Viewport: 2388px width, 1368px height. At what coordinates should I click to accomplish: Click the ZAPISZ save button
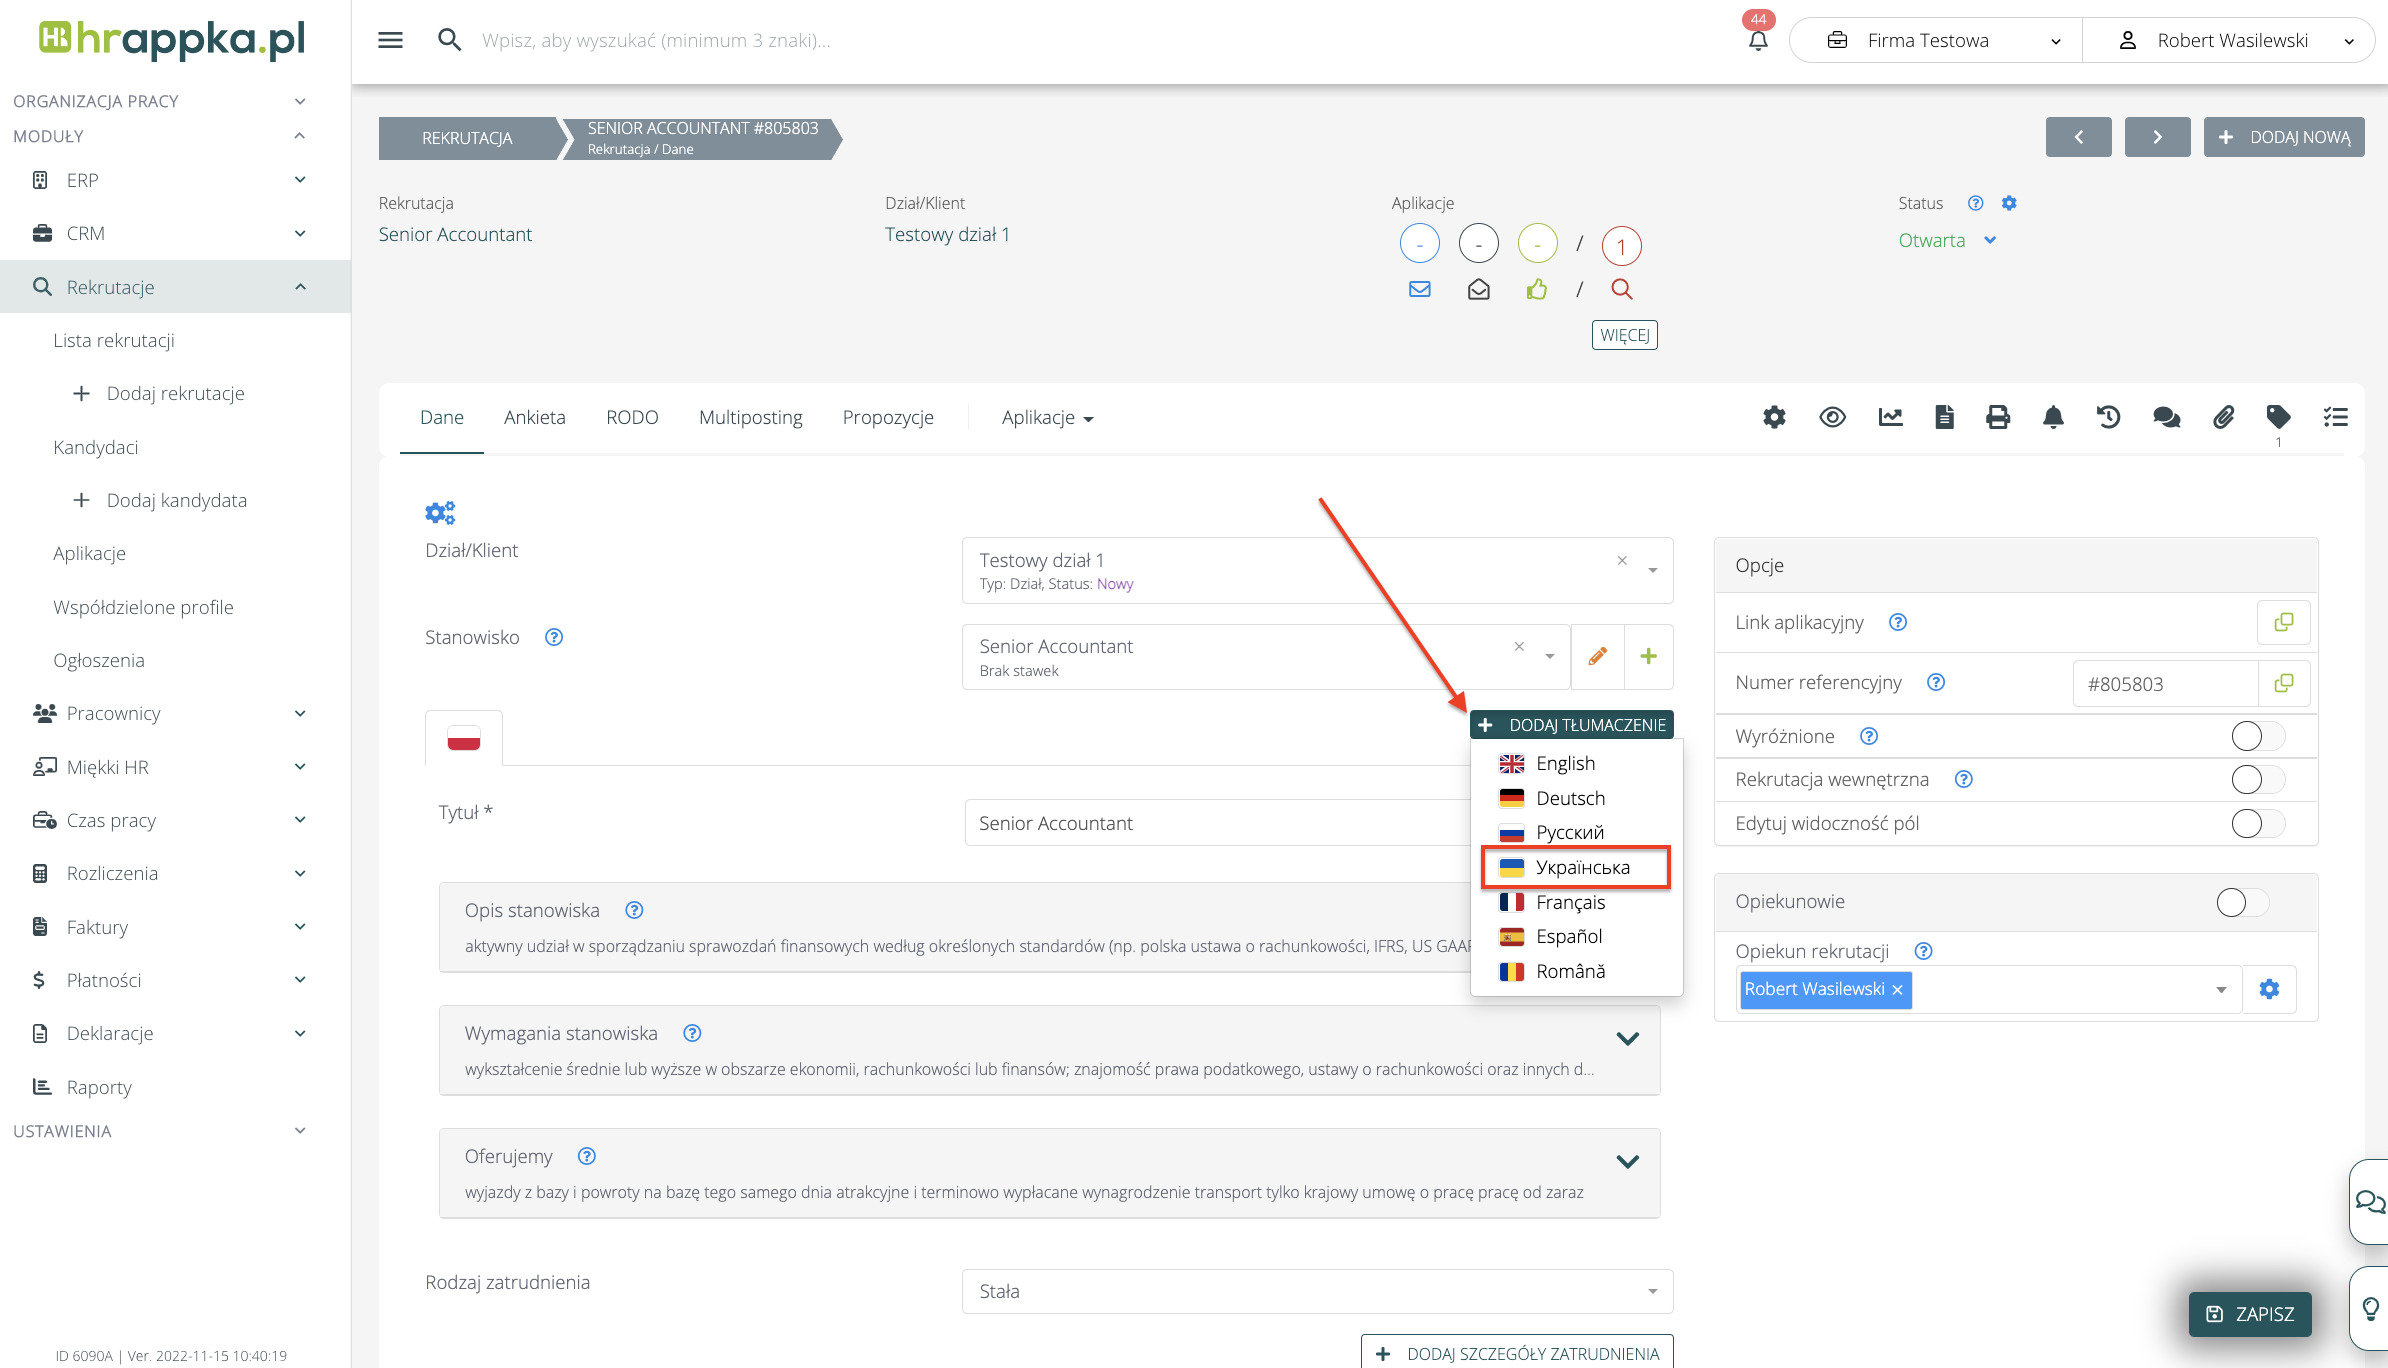(x=2249, y=1314)
